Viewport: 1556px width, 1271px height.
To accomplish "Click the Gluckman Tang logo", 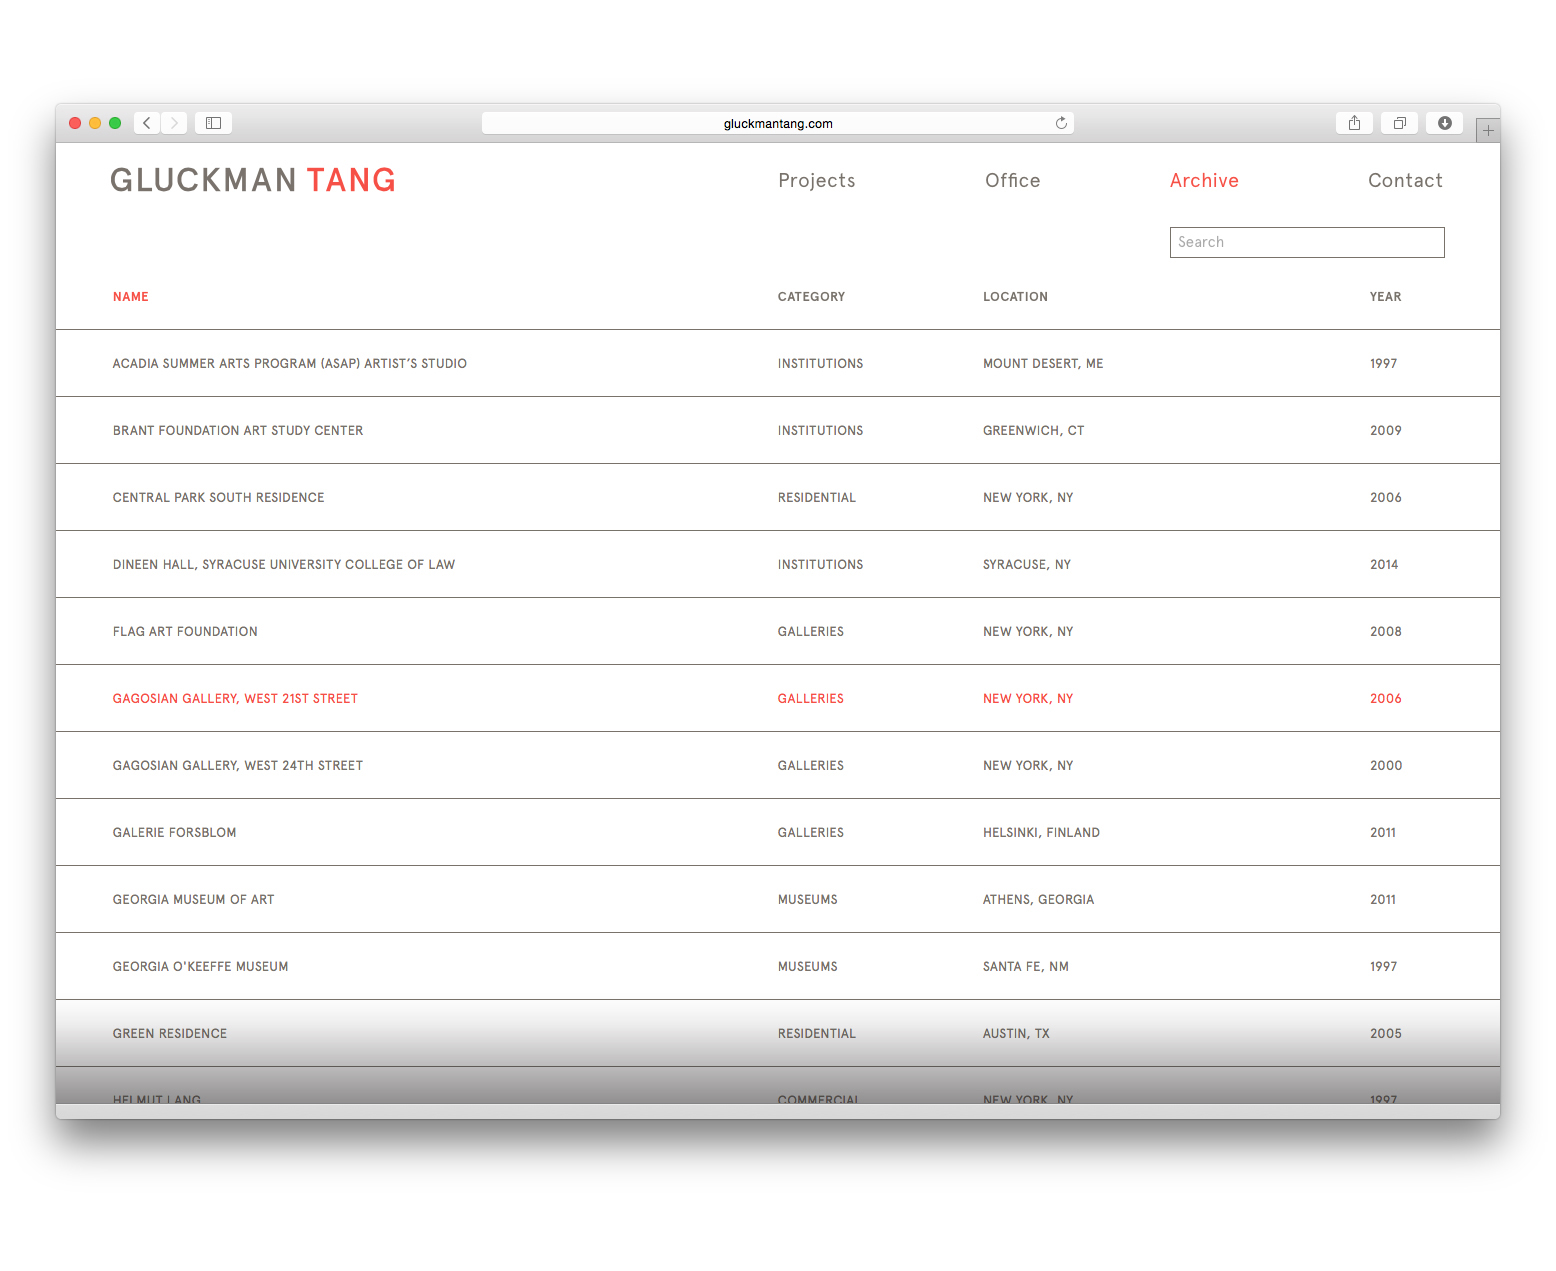I will [x=253, y=180].
